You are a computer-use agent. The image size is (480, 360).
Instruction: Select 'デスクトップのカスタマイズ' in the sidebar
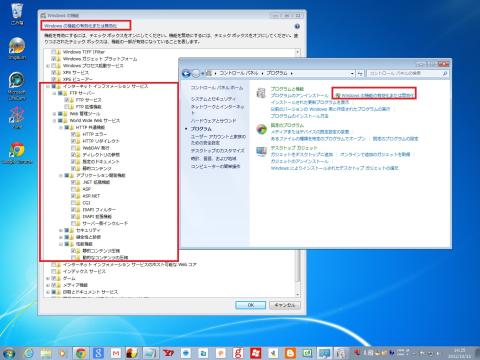tap(217, 151)
